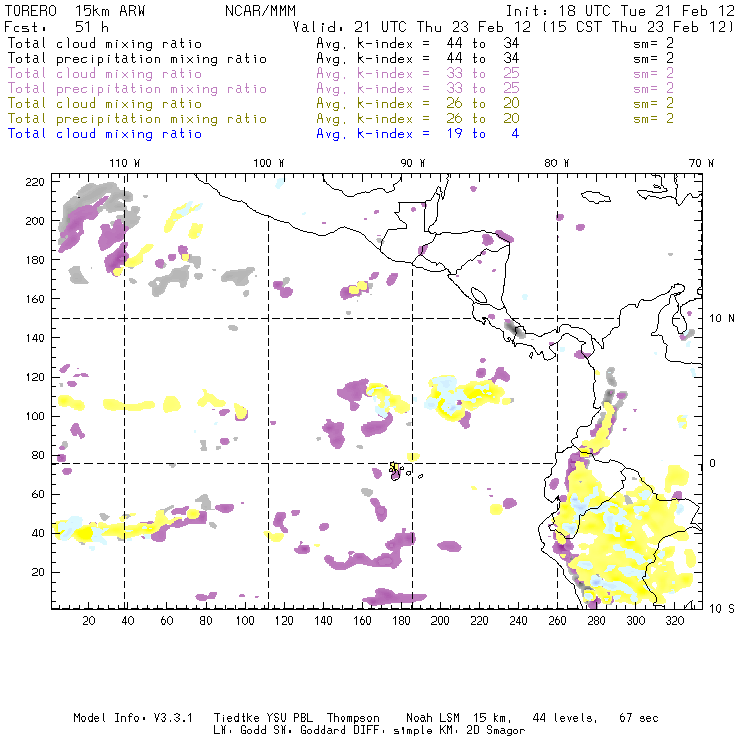740x740 pixels.
Task: Select the olive "Total precipitation mixing ratio" legend line
Action: point(137,119)
